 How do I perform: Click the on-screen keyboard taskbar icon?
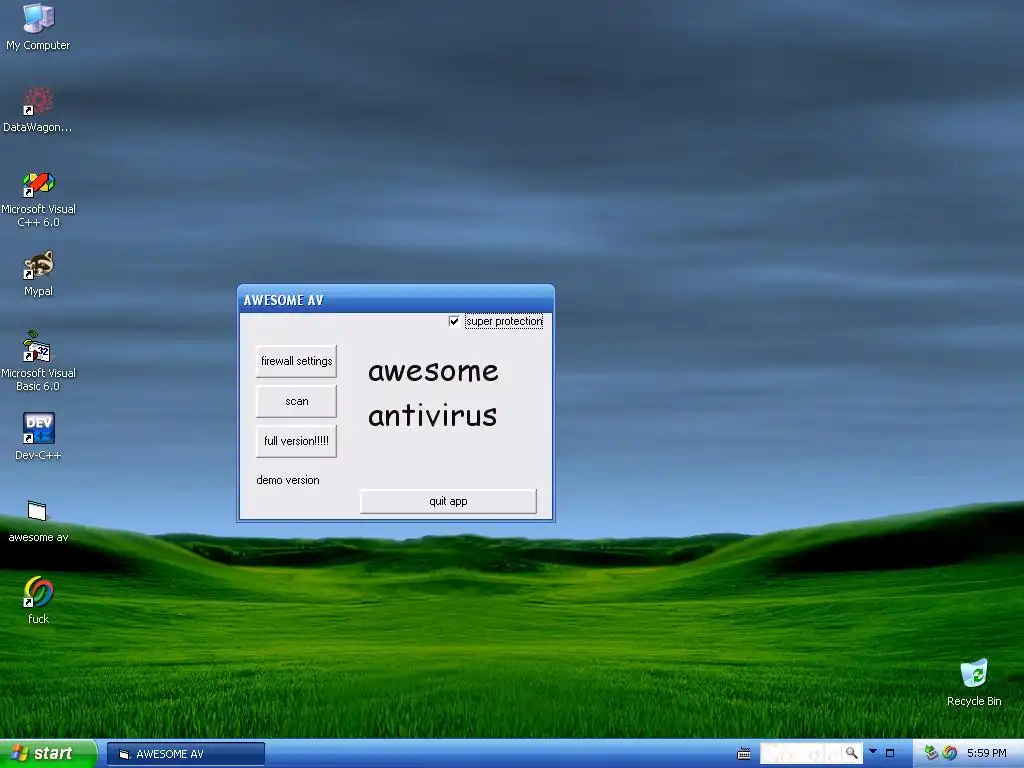(744, 754)
